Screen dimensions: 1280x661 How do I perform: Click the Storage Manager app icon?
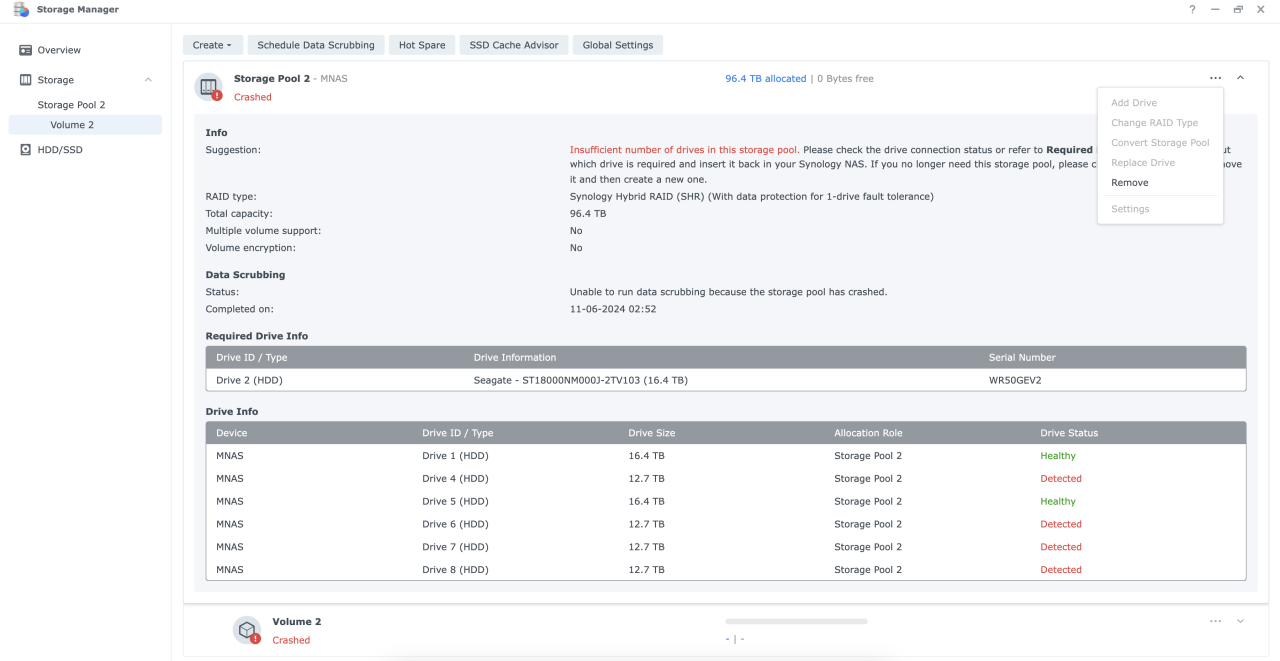coord(21,10)
